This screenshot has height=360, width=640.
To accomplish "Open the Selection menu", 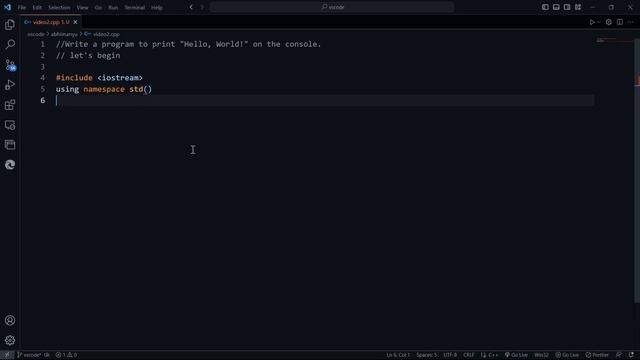I will coord(59,7).
